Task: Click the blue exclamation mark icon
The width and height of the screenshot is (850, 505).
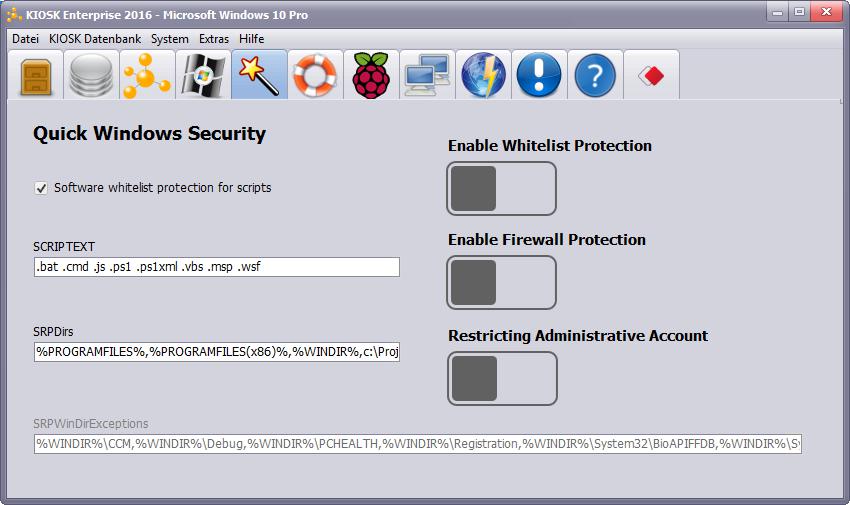Action: [x=539, y=75]
